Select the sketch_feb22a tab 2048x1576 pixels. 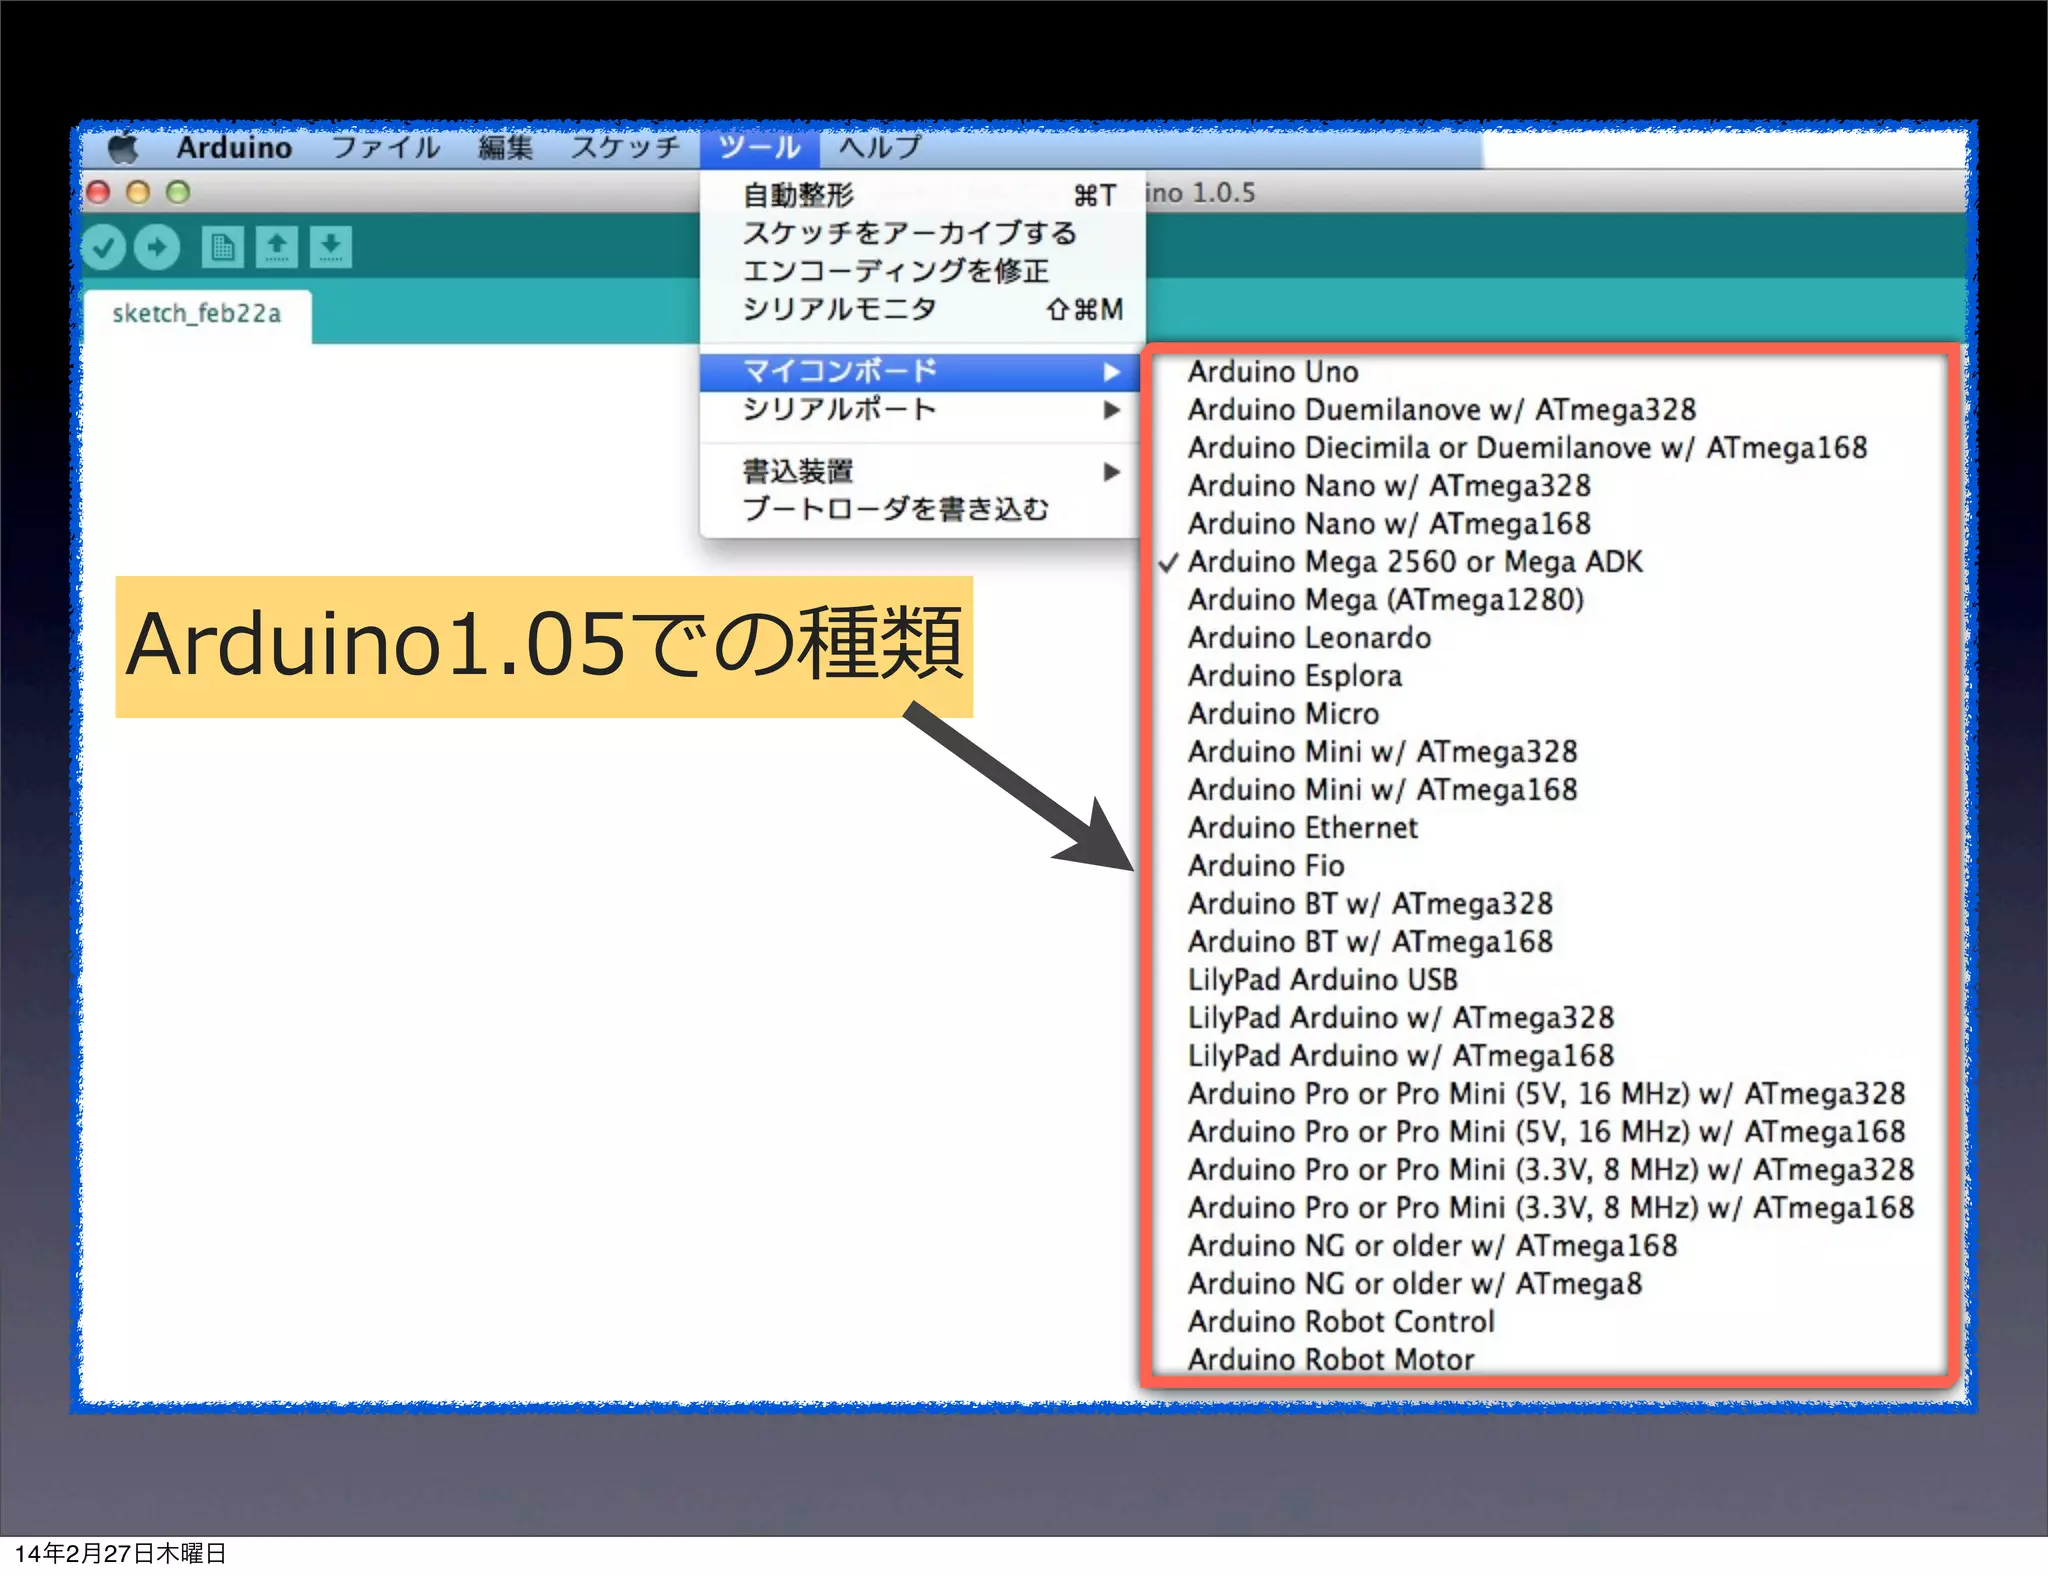click(x=197, y=314)
